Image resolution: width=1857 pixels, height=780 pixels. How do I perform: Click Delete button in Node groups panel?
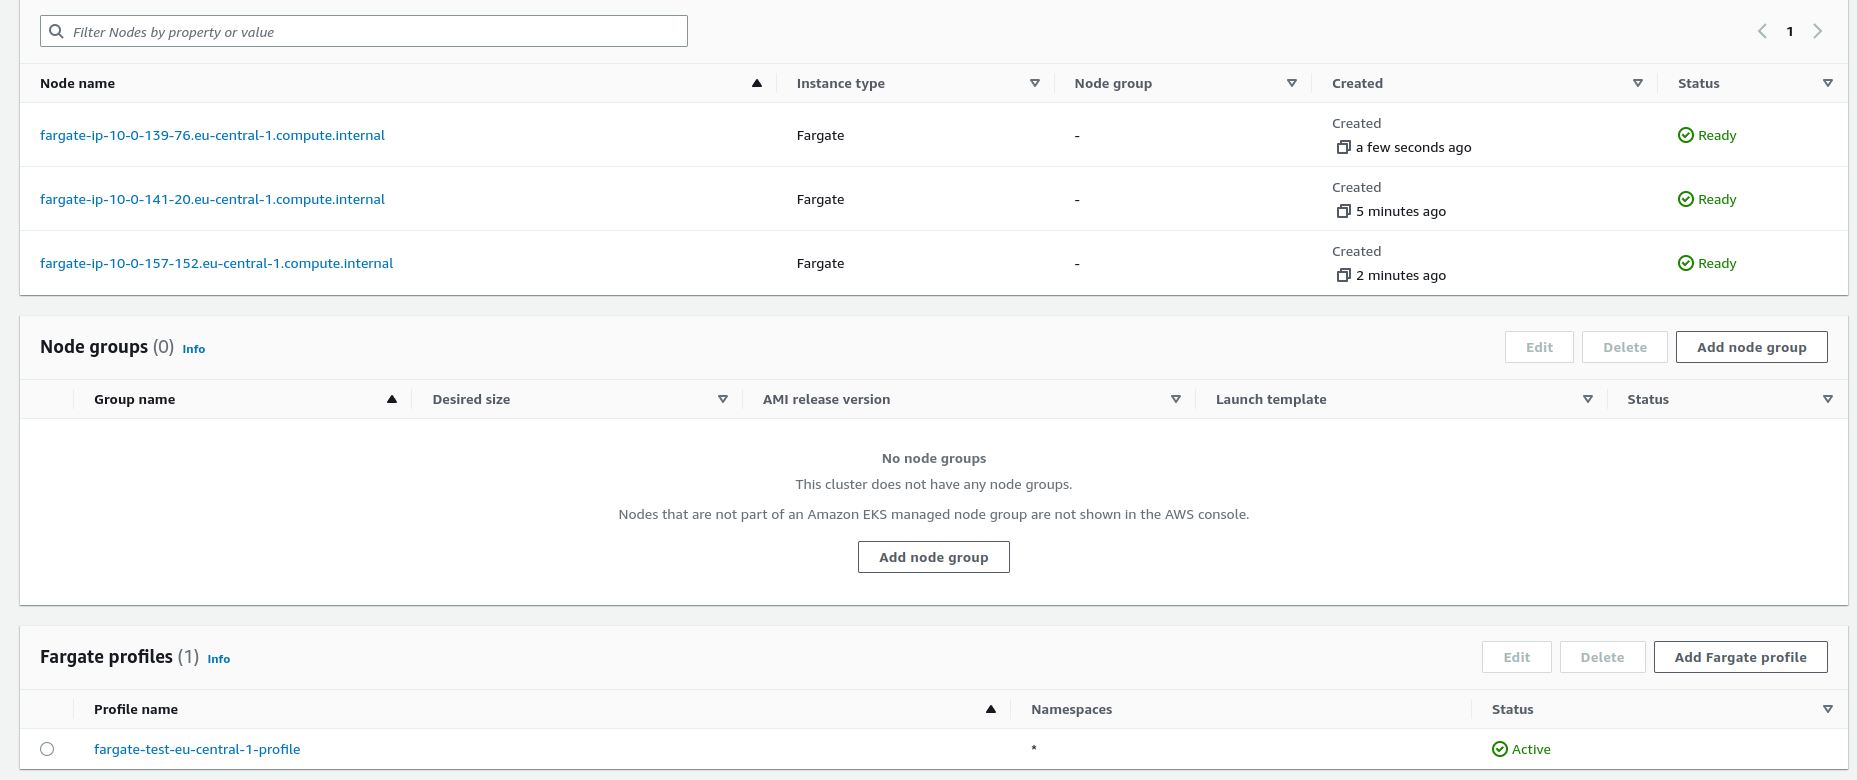coord(1625,347)
